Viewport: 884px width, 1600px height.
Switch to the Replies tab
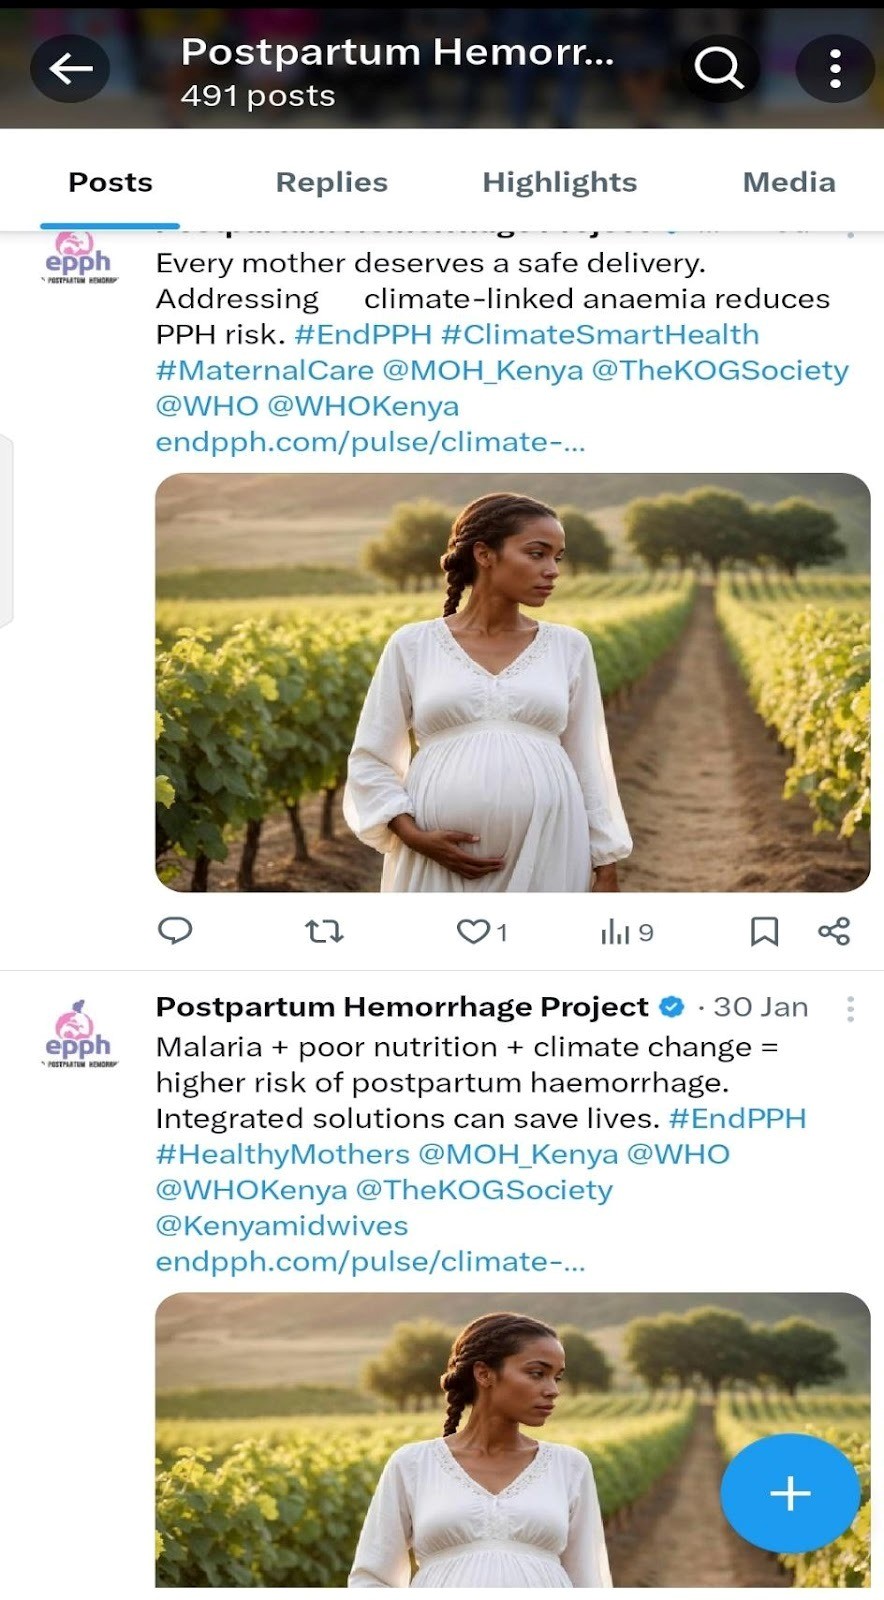[331, 181]
